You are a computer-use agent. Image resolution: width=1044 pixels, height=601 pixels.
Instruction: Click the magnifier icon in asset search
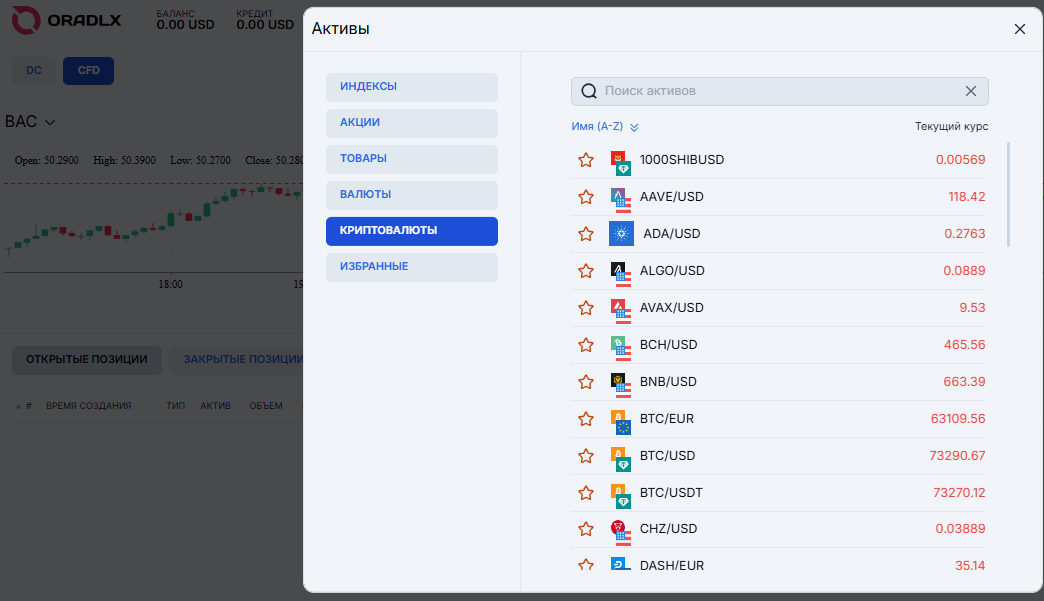click(x=589, y=91)
